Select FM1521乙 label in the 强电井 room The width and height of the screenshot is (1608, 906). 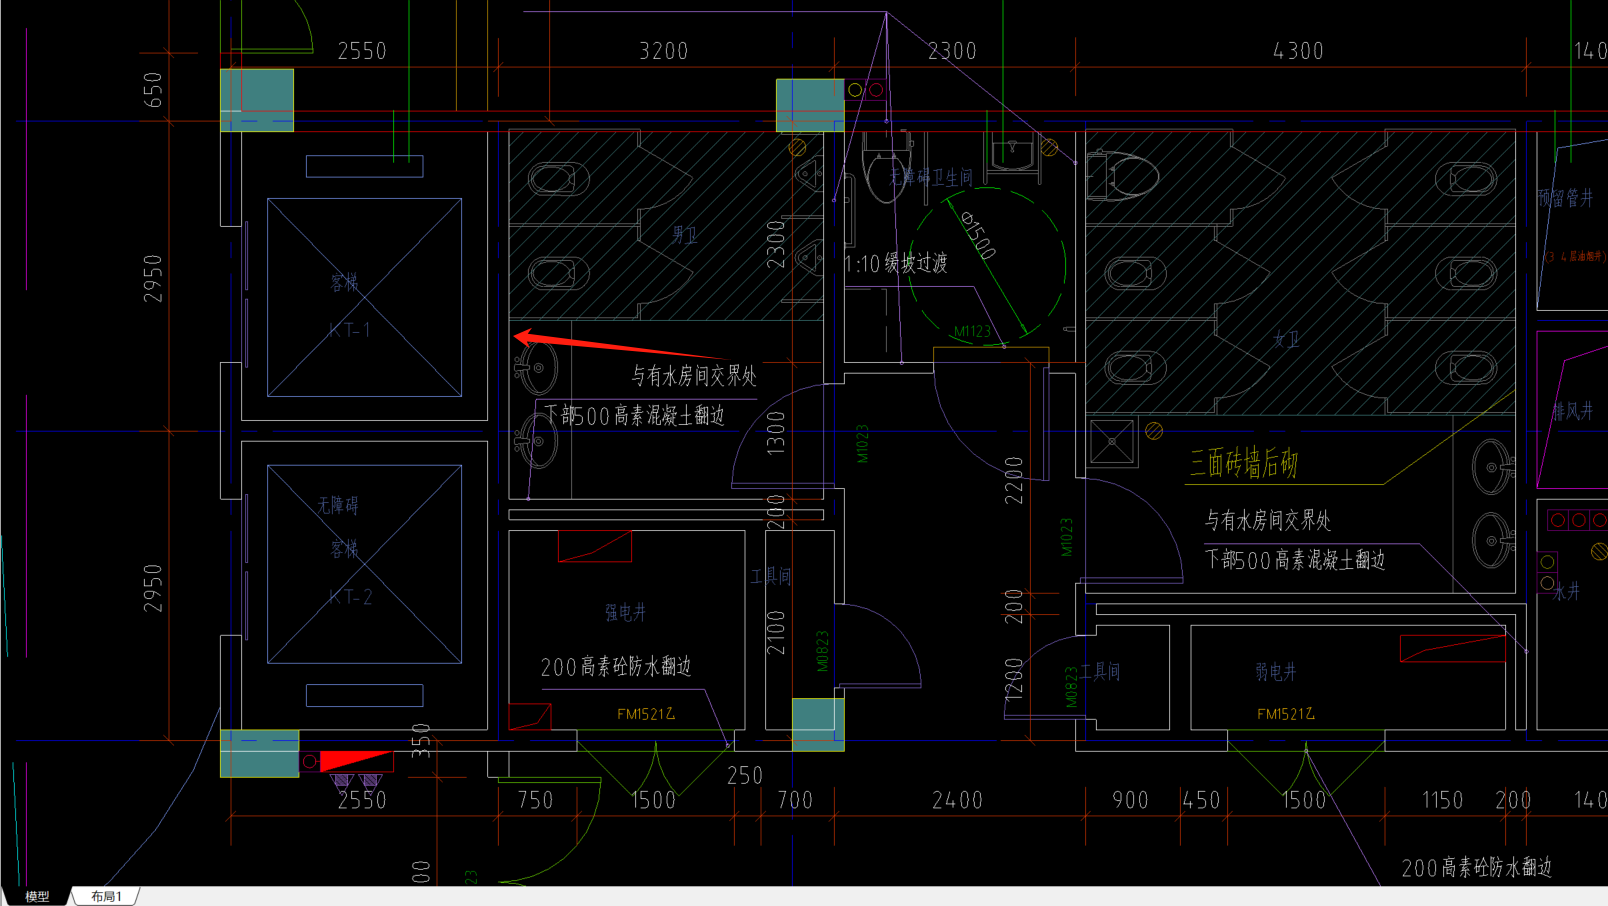tap(646, 714)
